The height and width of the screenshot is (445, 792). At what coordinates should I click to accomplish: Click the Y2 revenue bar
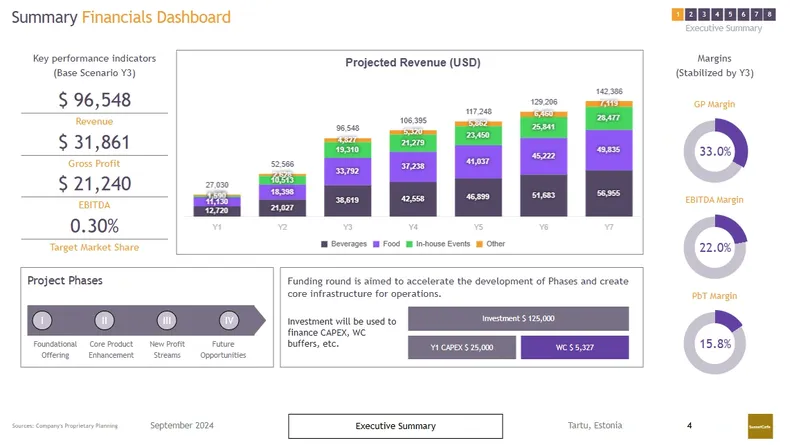tap(282, 195)
